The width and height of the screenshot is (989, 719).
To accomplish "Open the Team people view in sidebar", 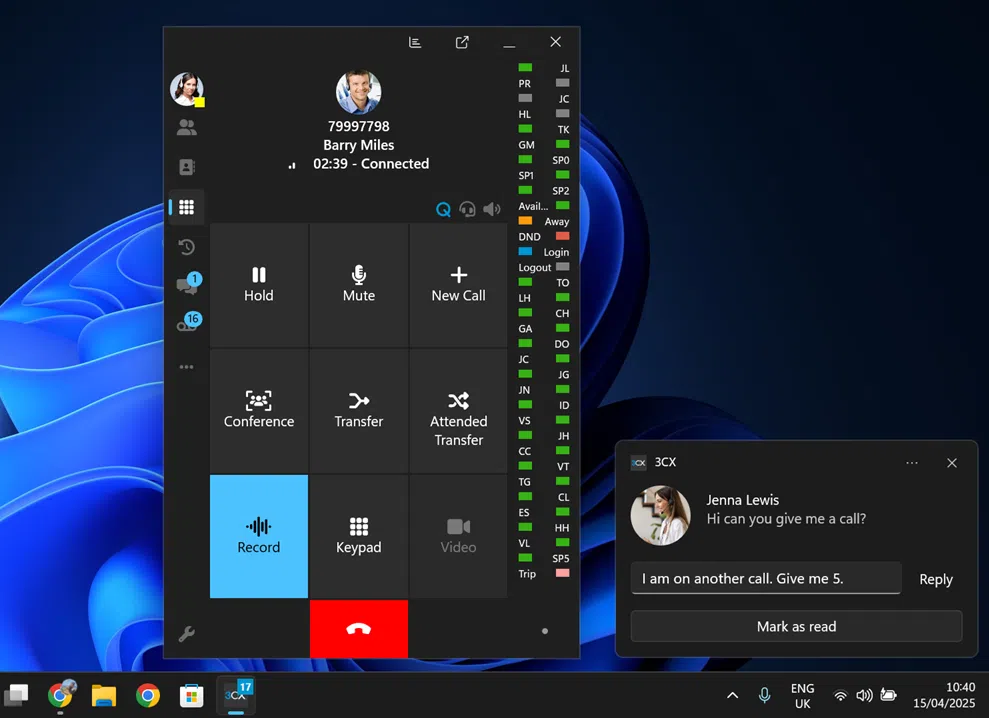I will 187,128.
